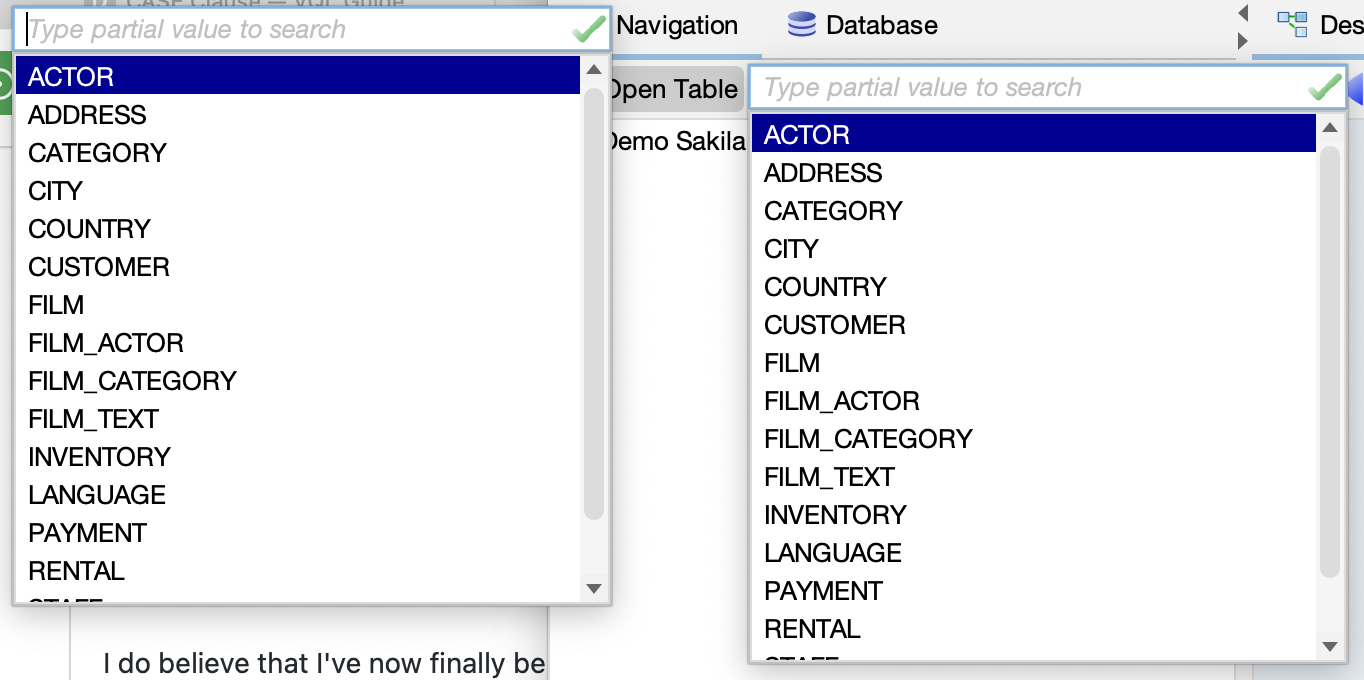Select CITY in the left list

(298, 190)
